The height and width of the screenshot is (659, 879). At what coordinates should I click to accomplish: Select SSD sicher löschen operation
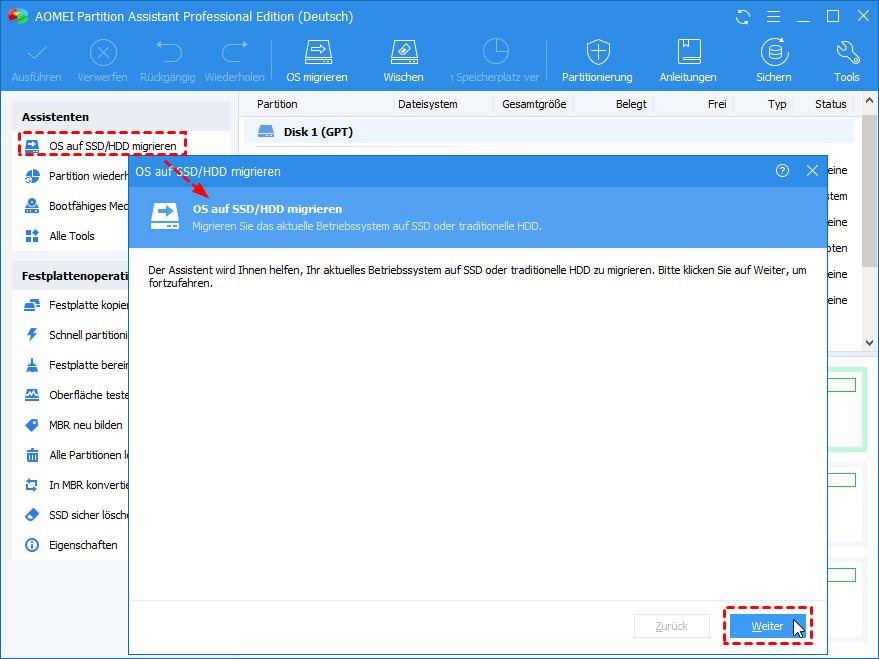[x=76, y=515]
